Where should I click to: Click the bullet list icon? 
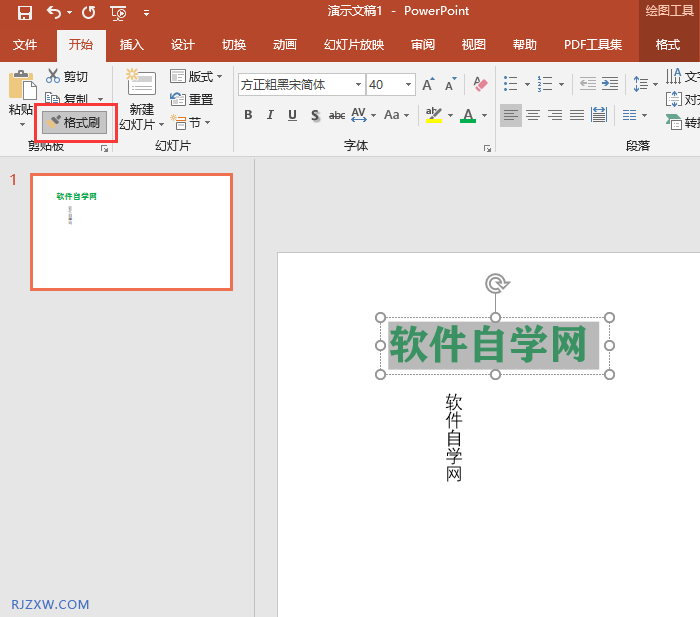511,85
